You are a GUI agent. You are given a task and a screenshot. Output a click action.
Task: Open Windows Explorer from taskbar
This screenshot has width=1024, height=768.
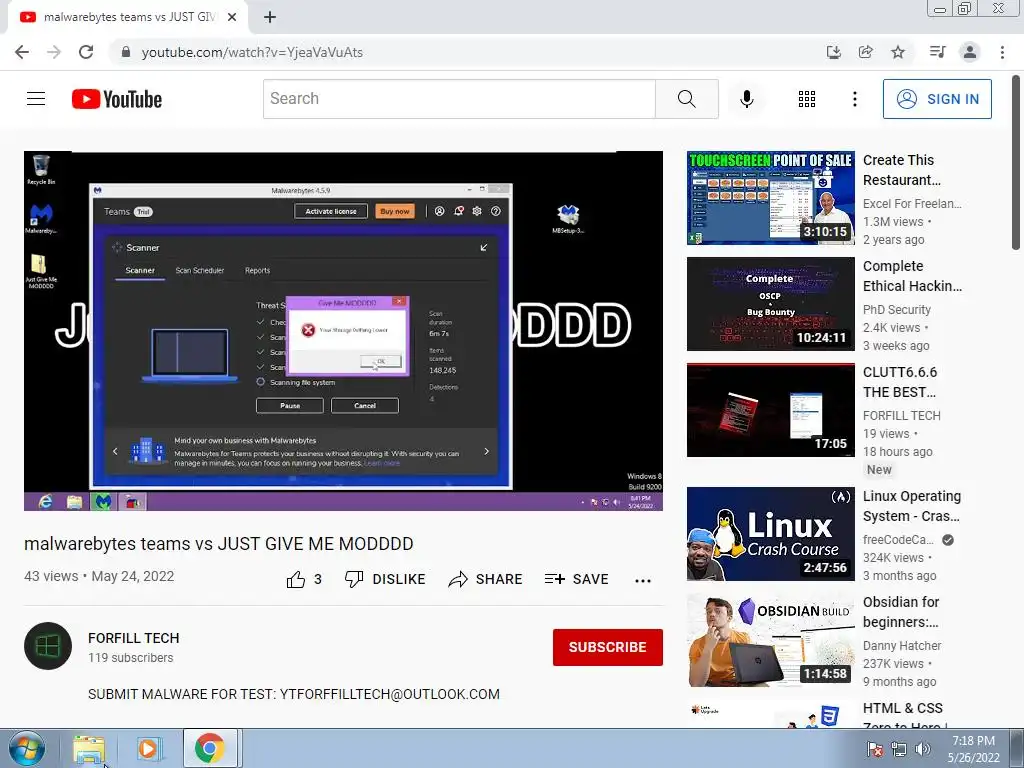(89, 748)
